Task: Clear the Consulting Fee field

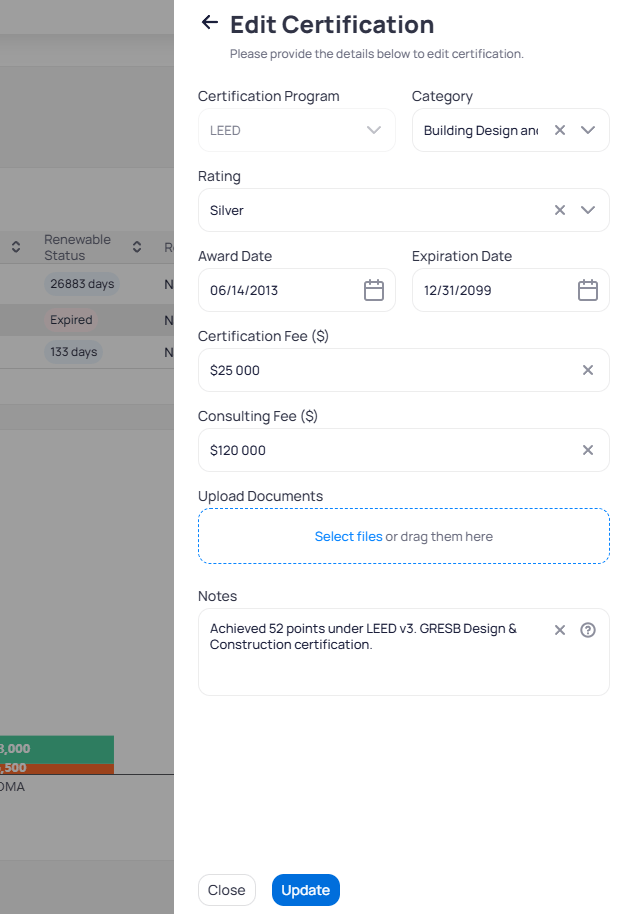Action: [x=588, y=450]
